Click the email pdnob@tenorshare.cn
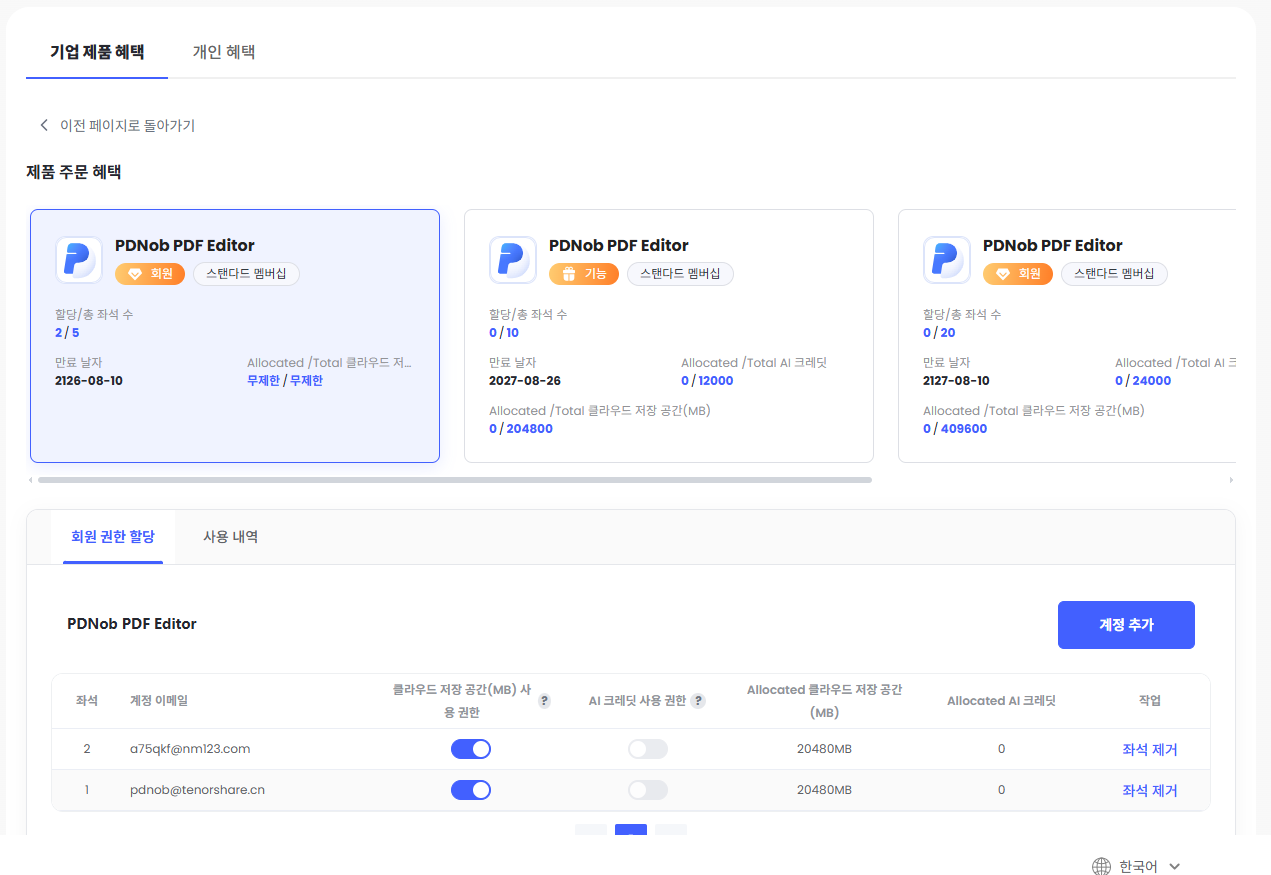 [x=197, y=790]
